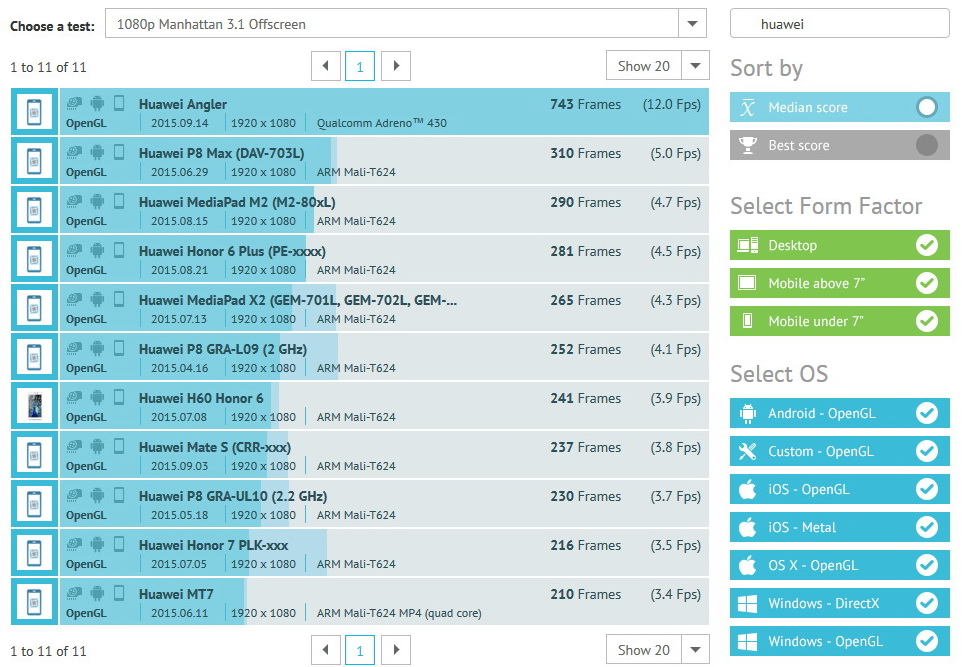Open the Huawei MediaPad M2 (M2-80xL) result
The image size is (963, 667).
click(x=237, y=203)
